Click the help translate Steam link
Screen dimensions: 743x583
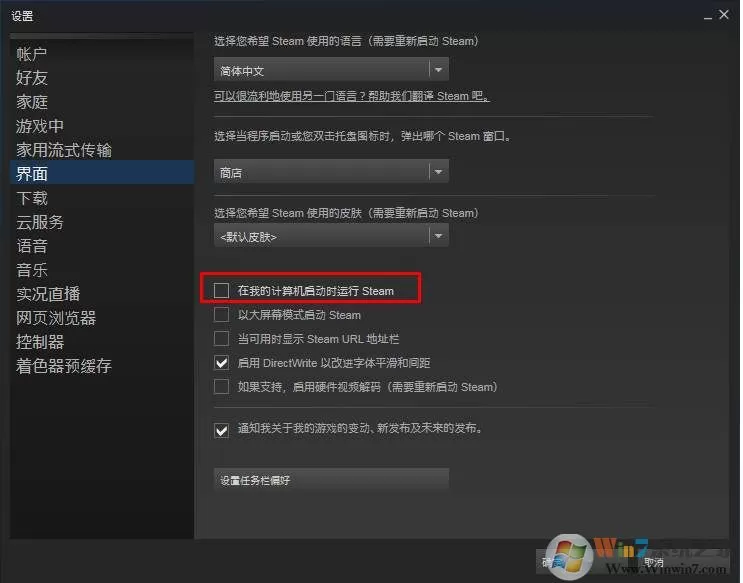352,96
